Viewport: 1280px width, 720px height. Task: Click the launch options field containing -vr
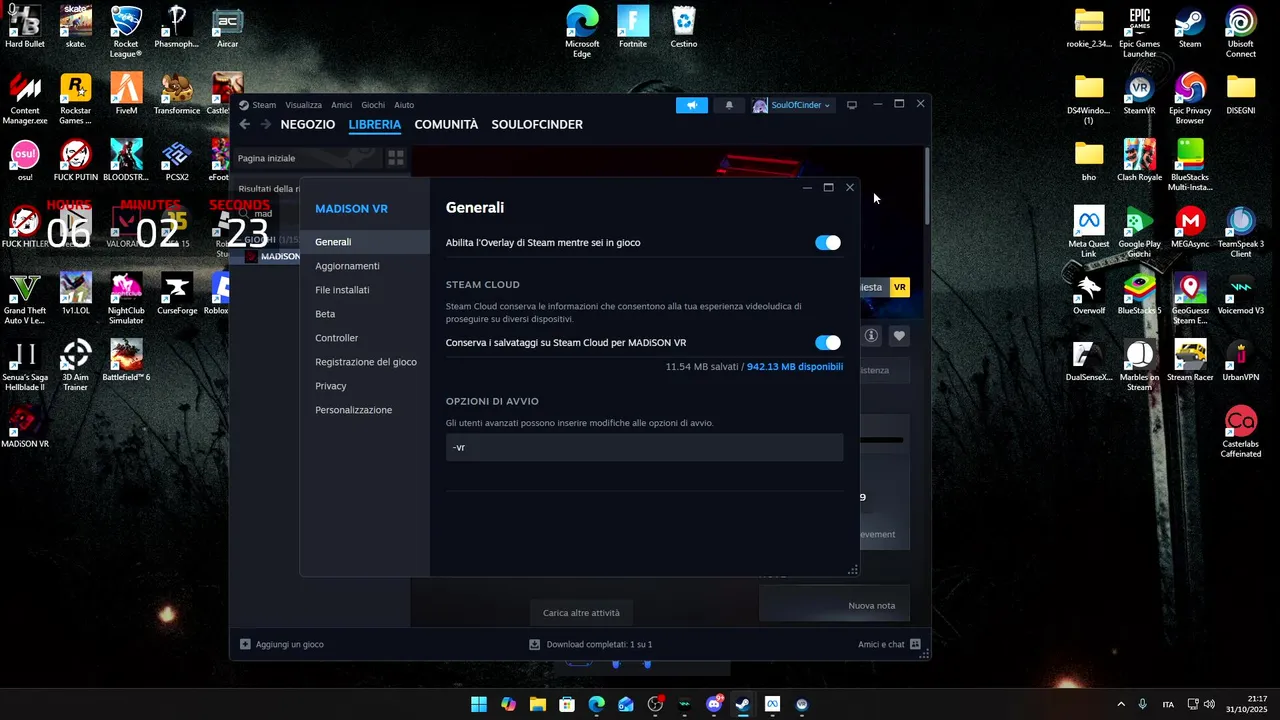point(644,447)
